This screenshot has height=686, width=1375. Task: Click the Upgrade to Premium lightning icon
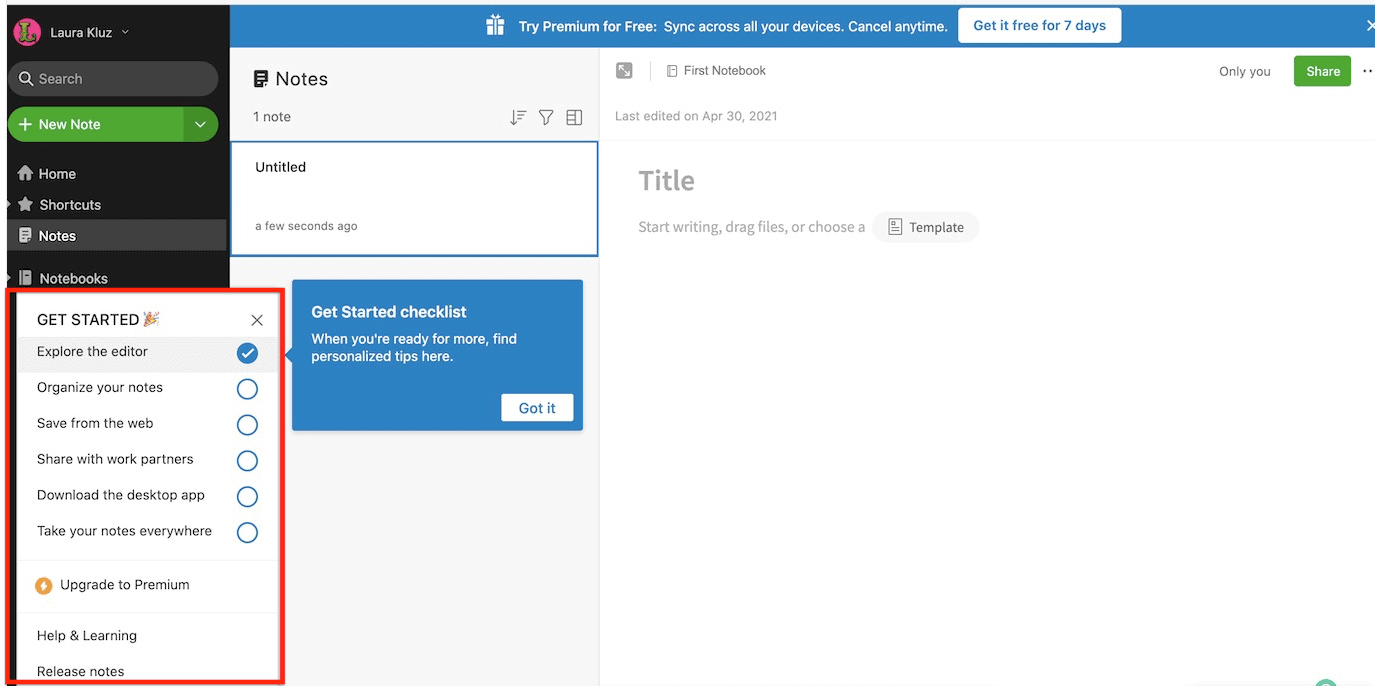(x=44, y=586)
